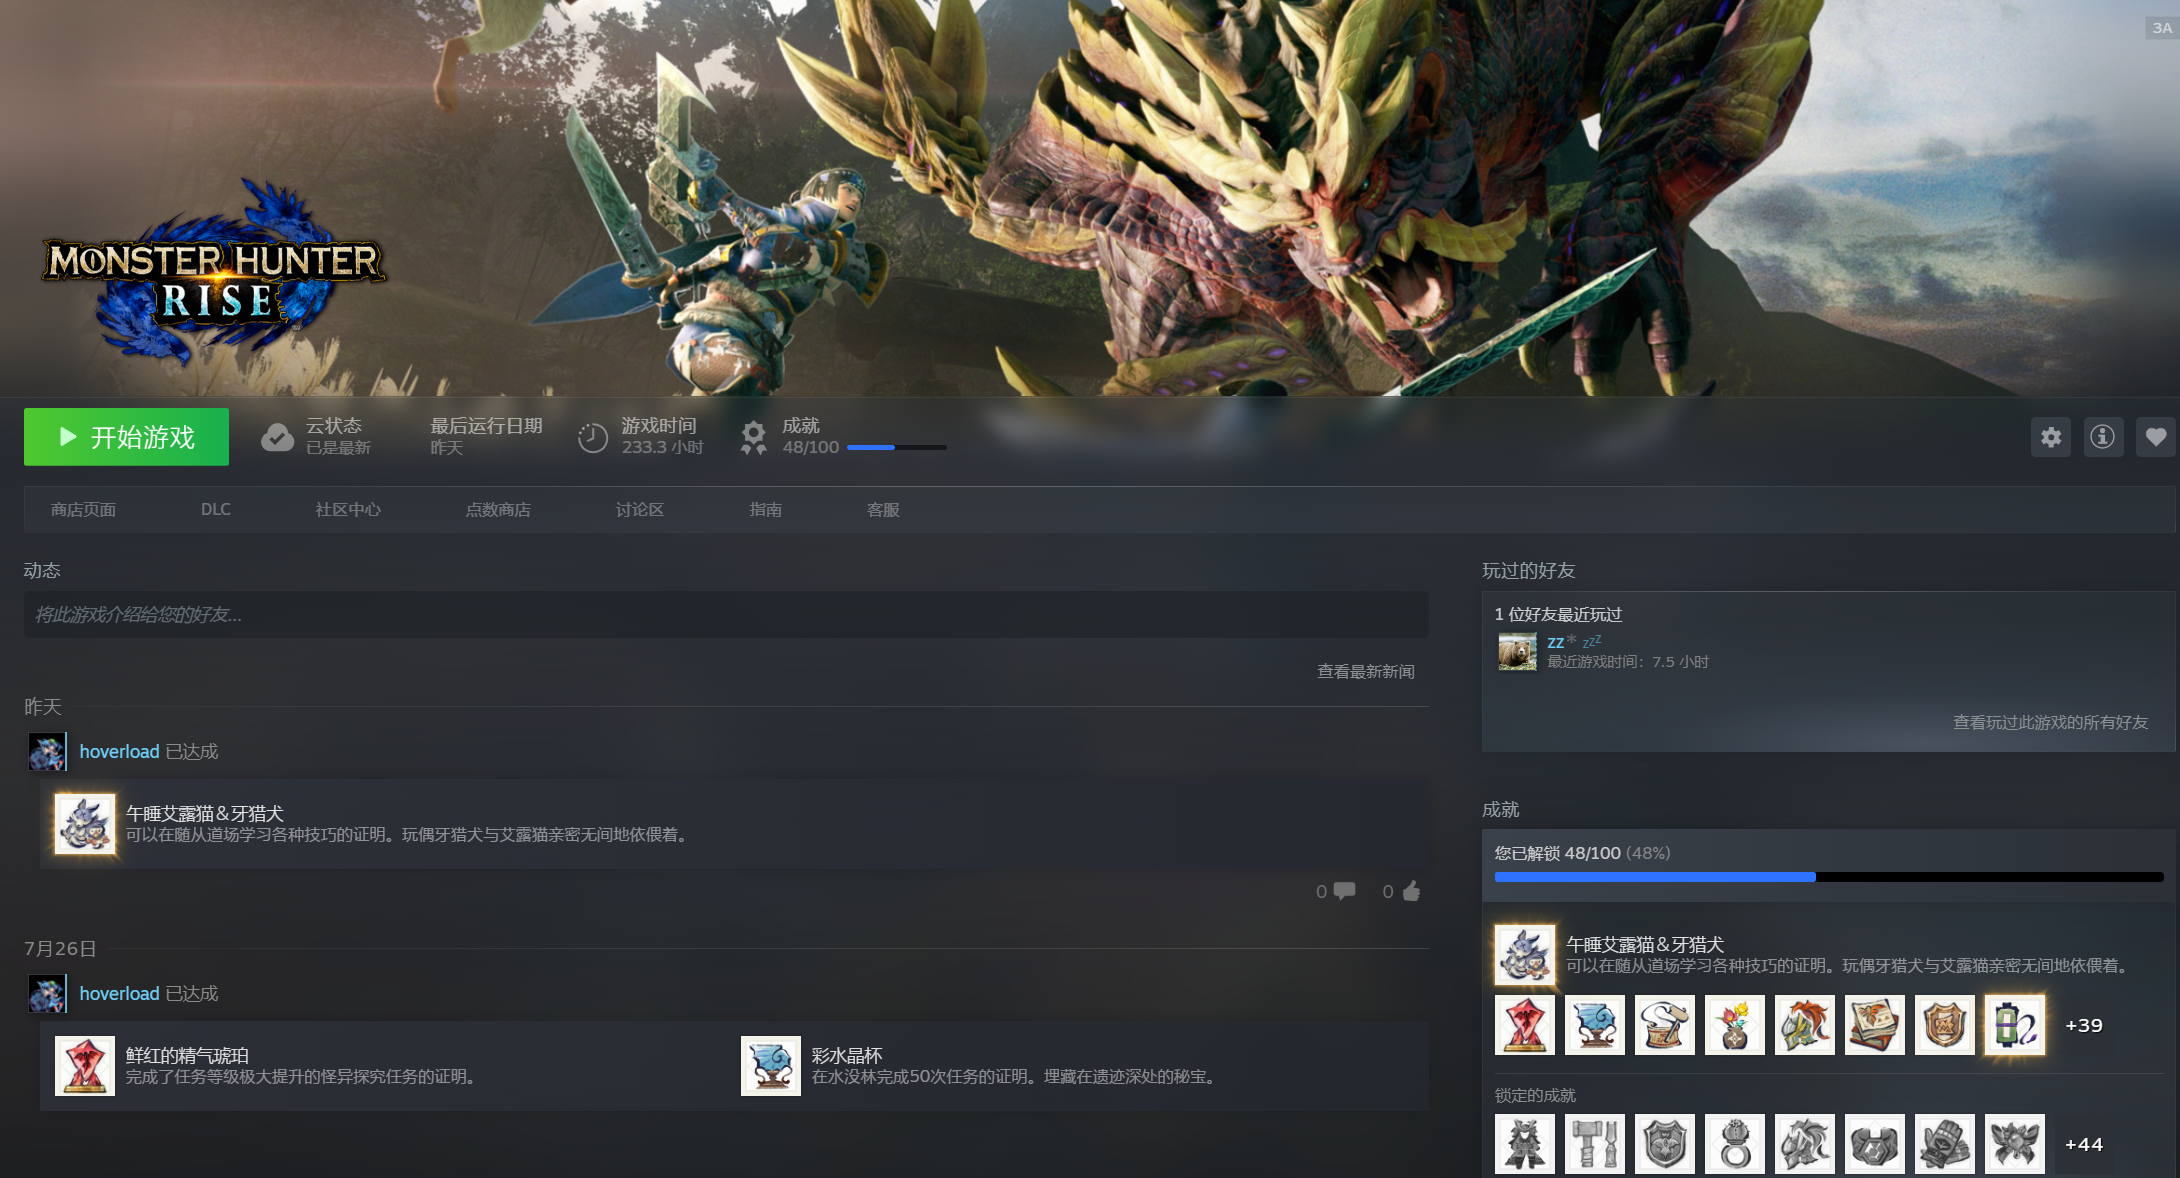Click hoverload username in 昨天 entry

click(x=119, y=751)
